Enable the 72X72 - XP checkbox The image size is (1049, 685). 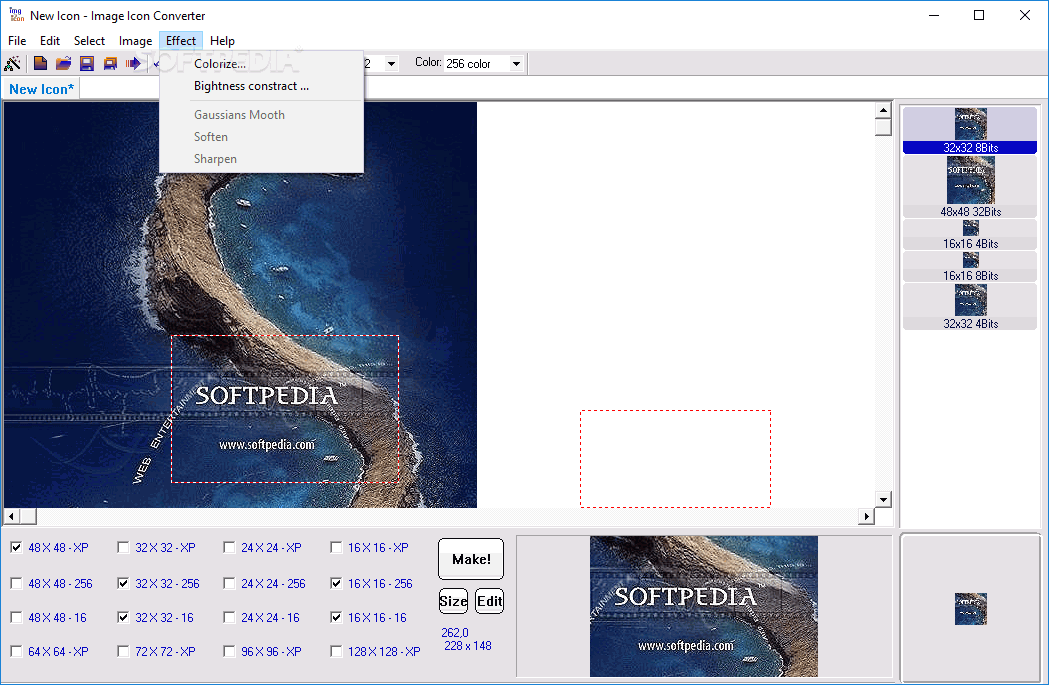click(x=123, y=652)
